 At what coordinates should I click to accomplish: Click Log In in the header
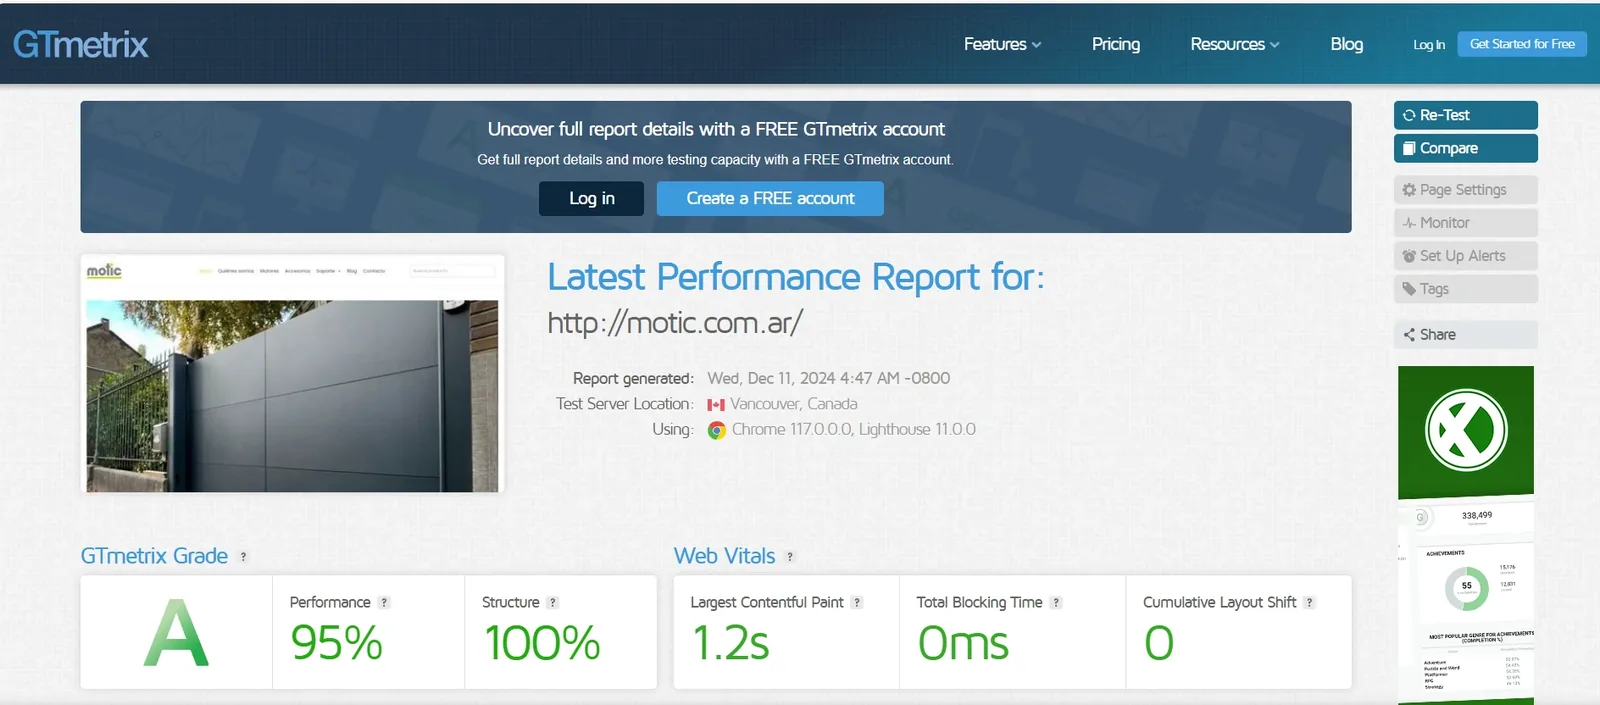(1429, 44)
